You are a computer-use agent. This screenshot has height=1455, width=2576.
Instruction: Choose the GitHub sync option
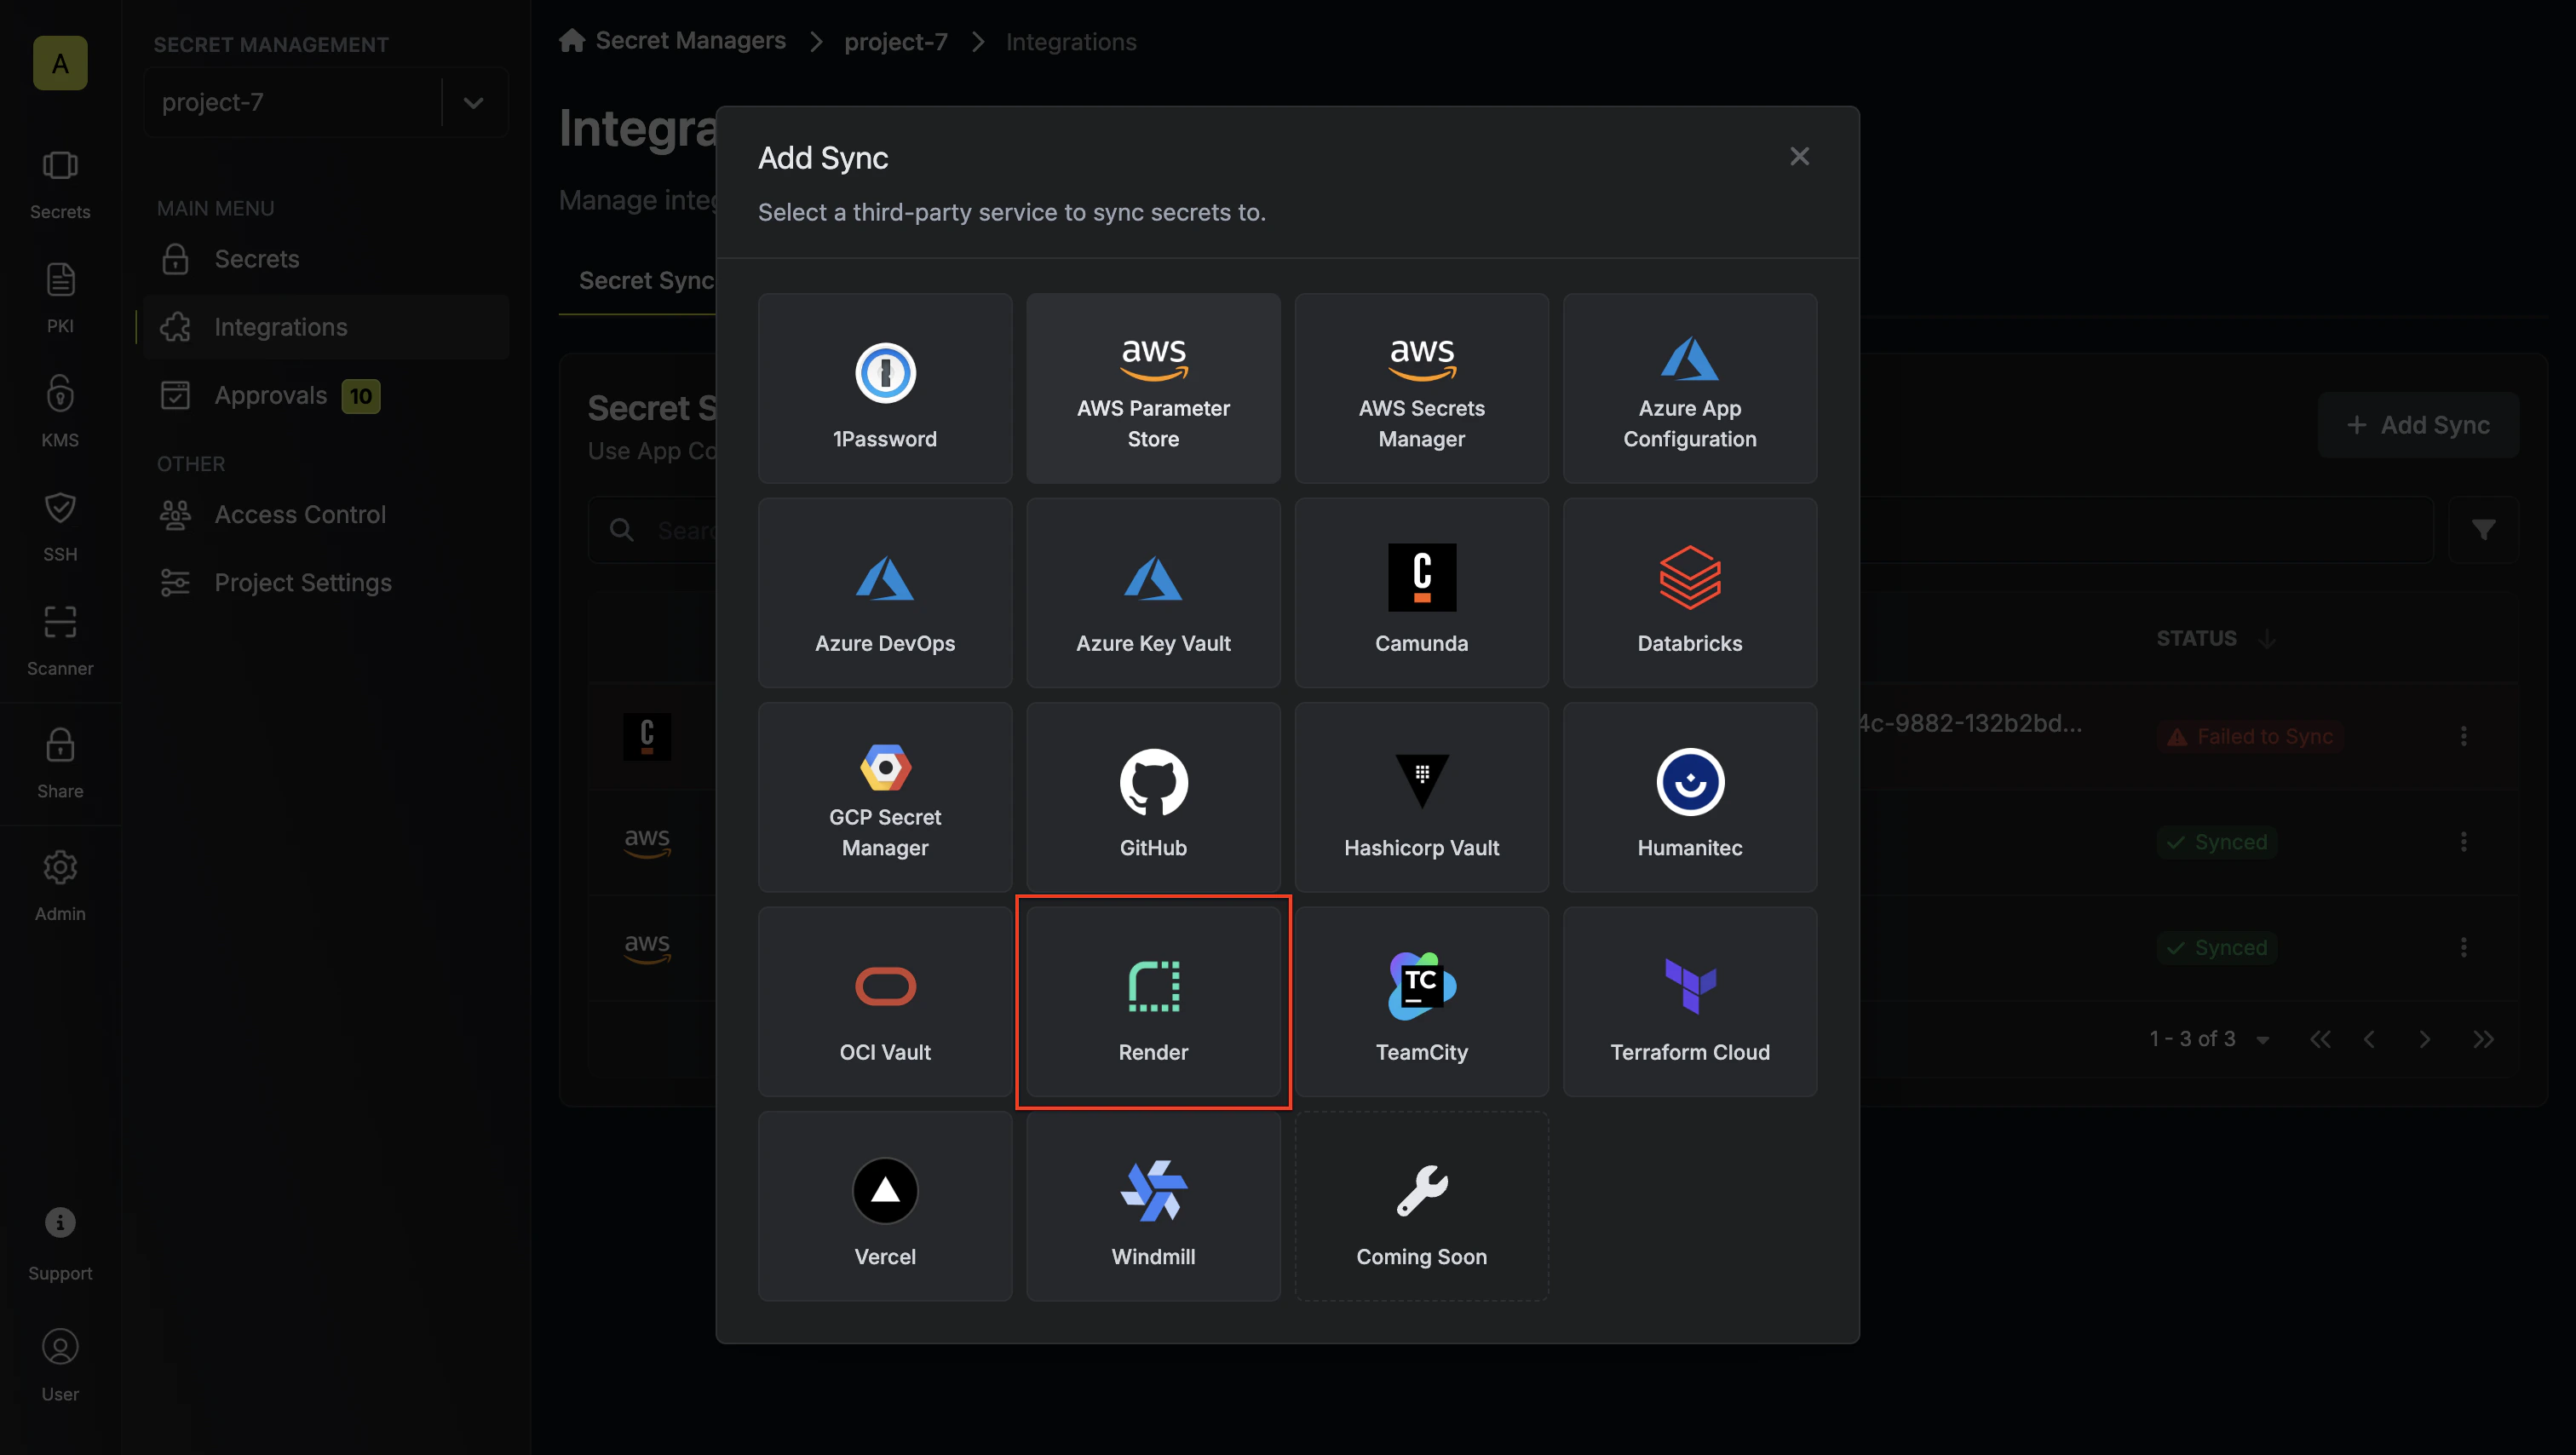(x=1153, y=797)
